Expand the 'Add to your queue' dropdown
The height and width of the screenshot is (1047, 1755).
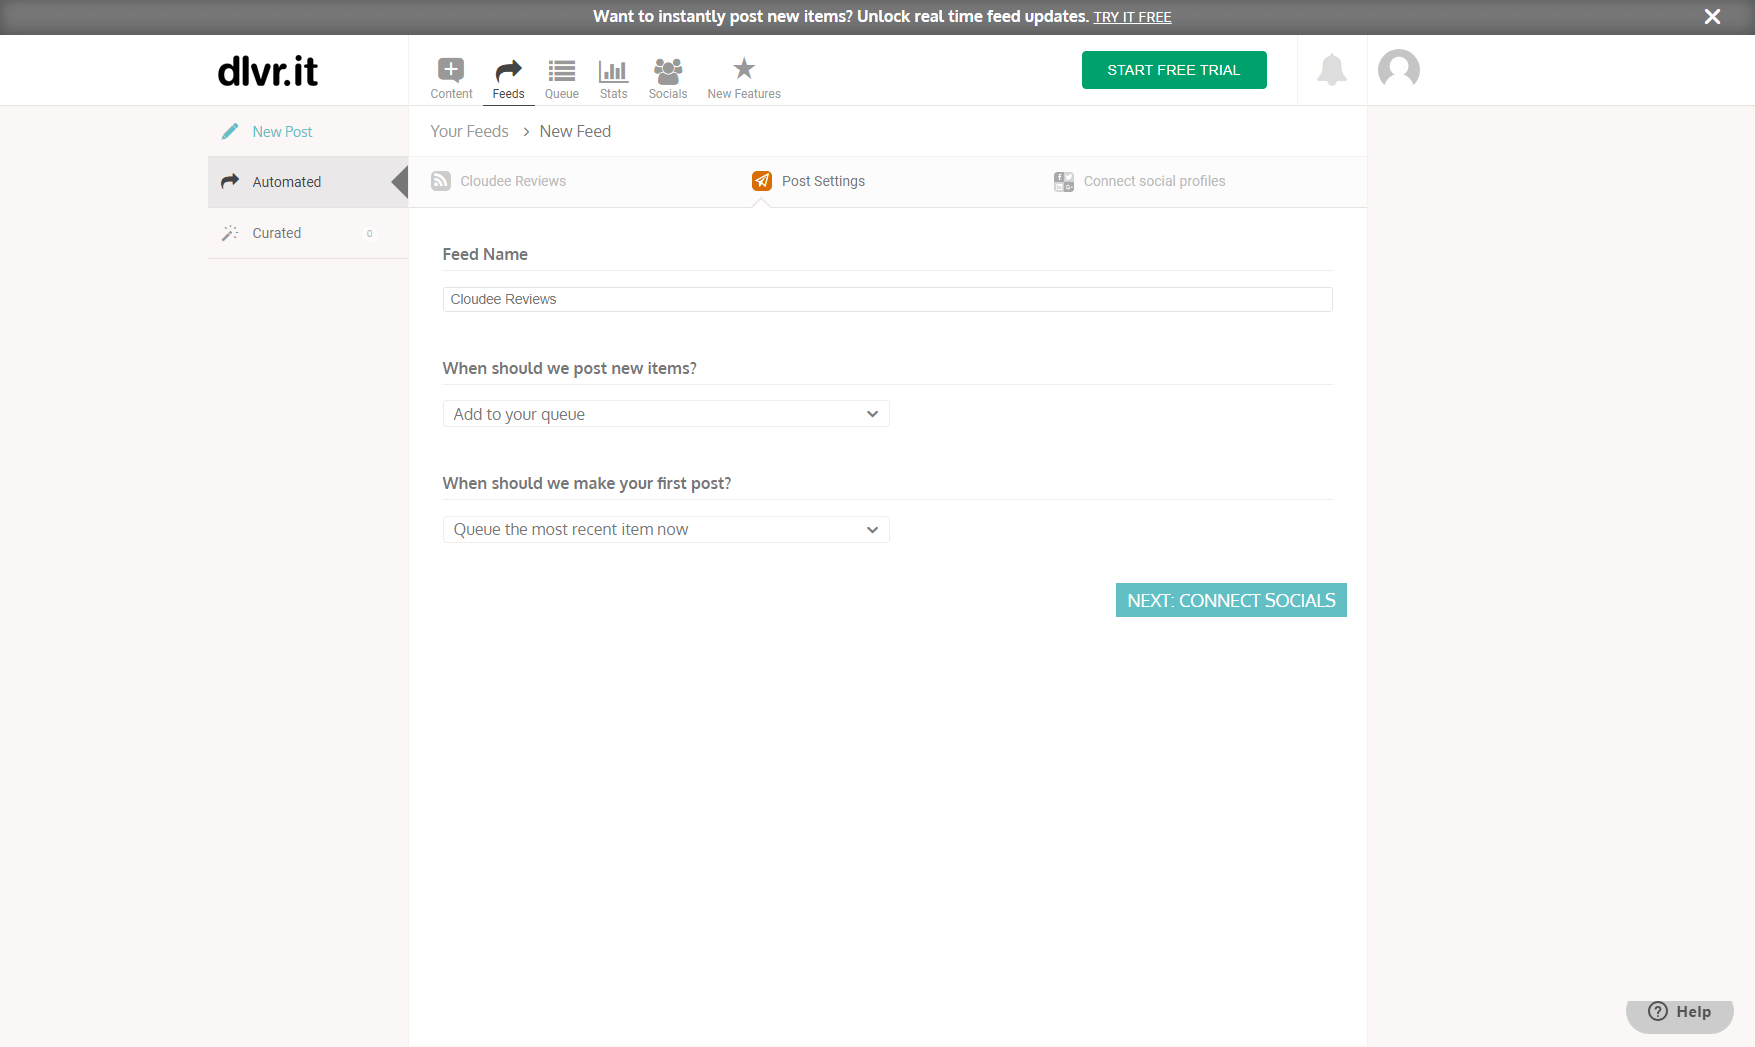[666, 414]
